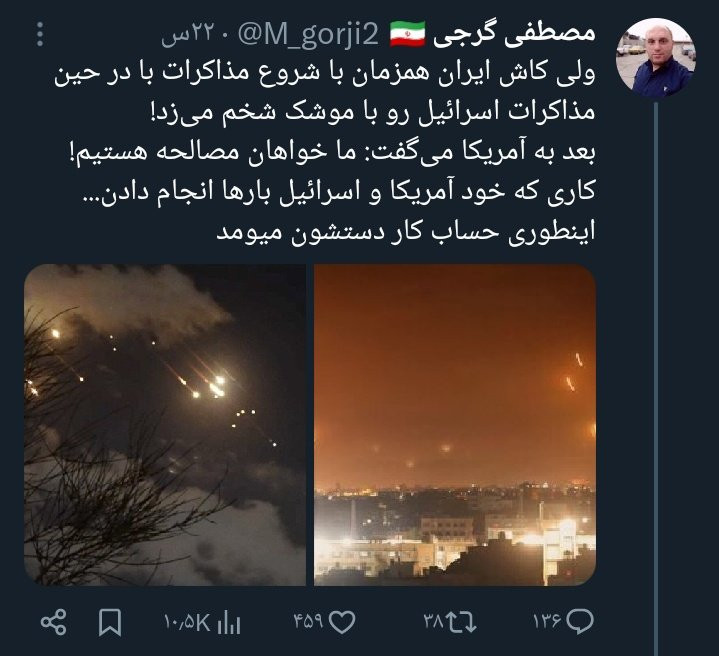Open the author's profile picture
The width and height of the screenshot is (719, 656).
point(656,58)
